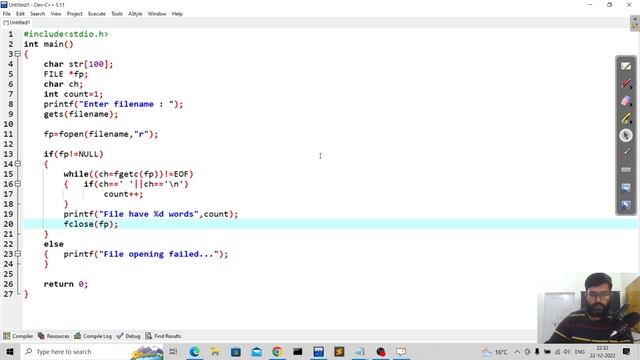This screenshot has height=360, width=640.
Task: Launch Microsoft Edge from taskbar
Action: [194, 351]
